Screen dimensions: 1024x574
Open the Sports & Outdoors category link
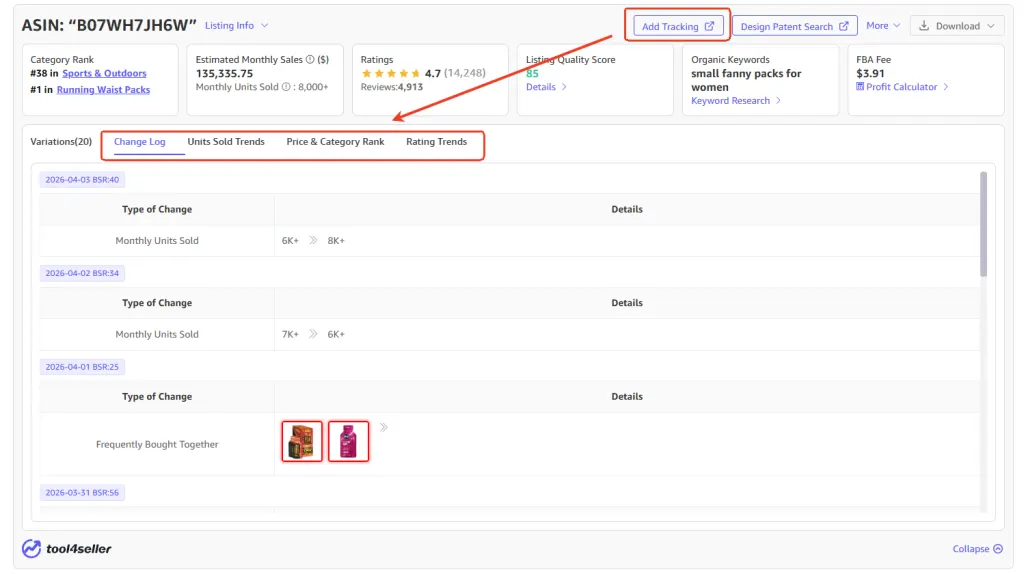(x=104, y=73)
